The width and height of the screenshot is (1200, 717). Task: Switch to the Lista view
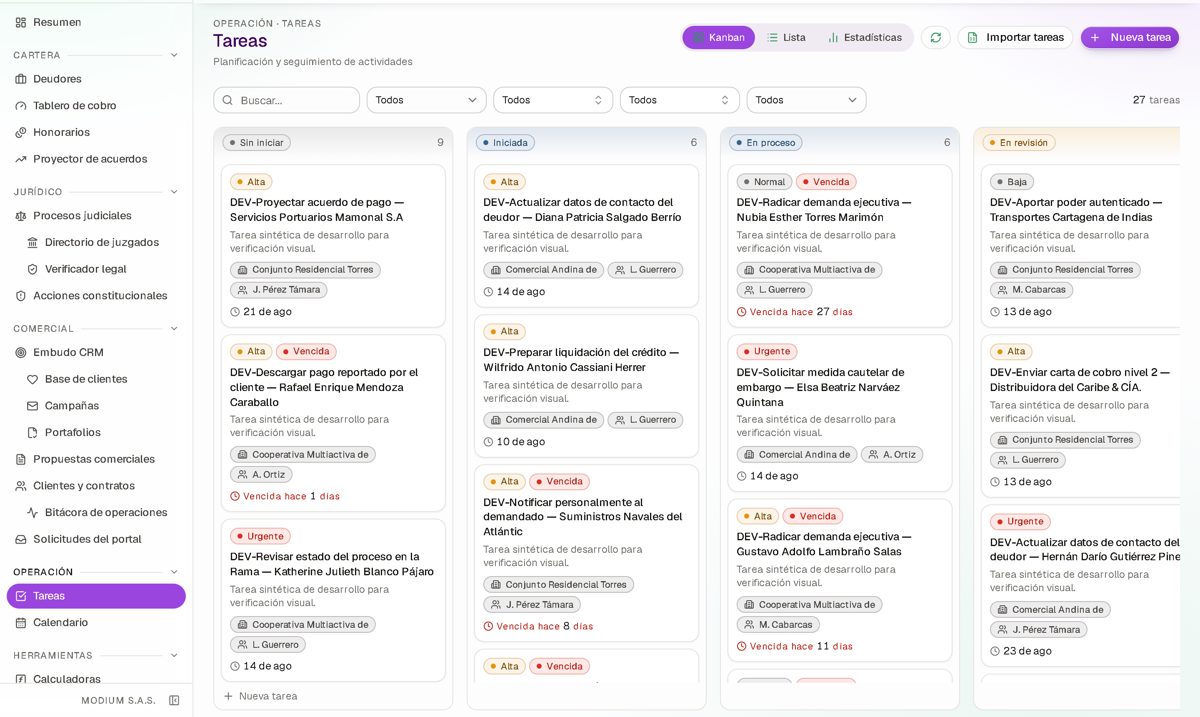tap(786, 37)
